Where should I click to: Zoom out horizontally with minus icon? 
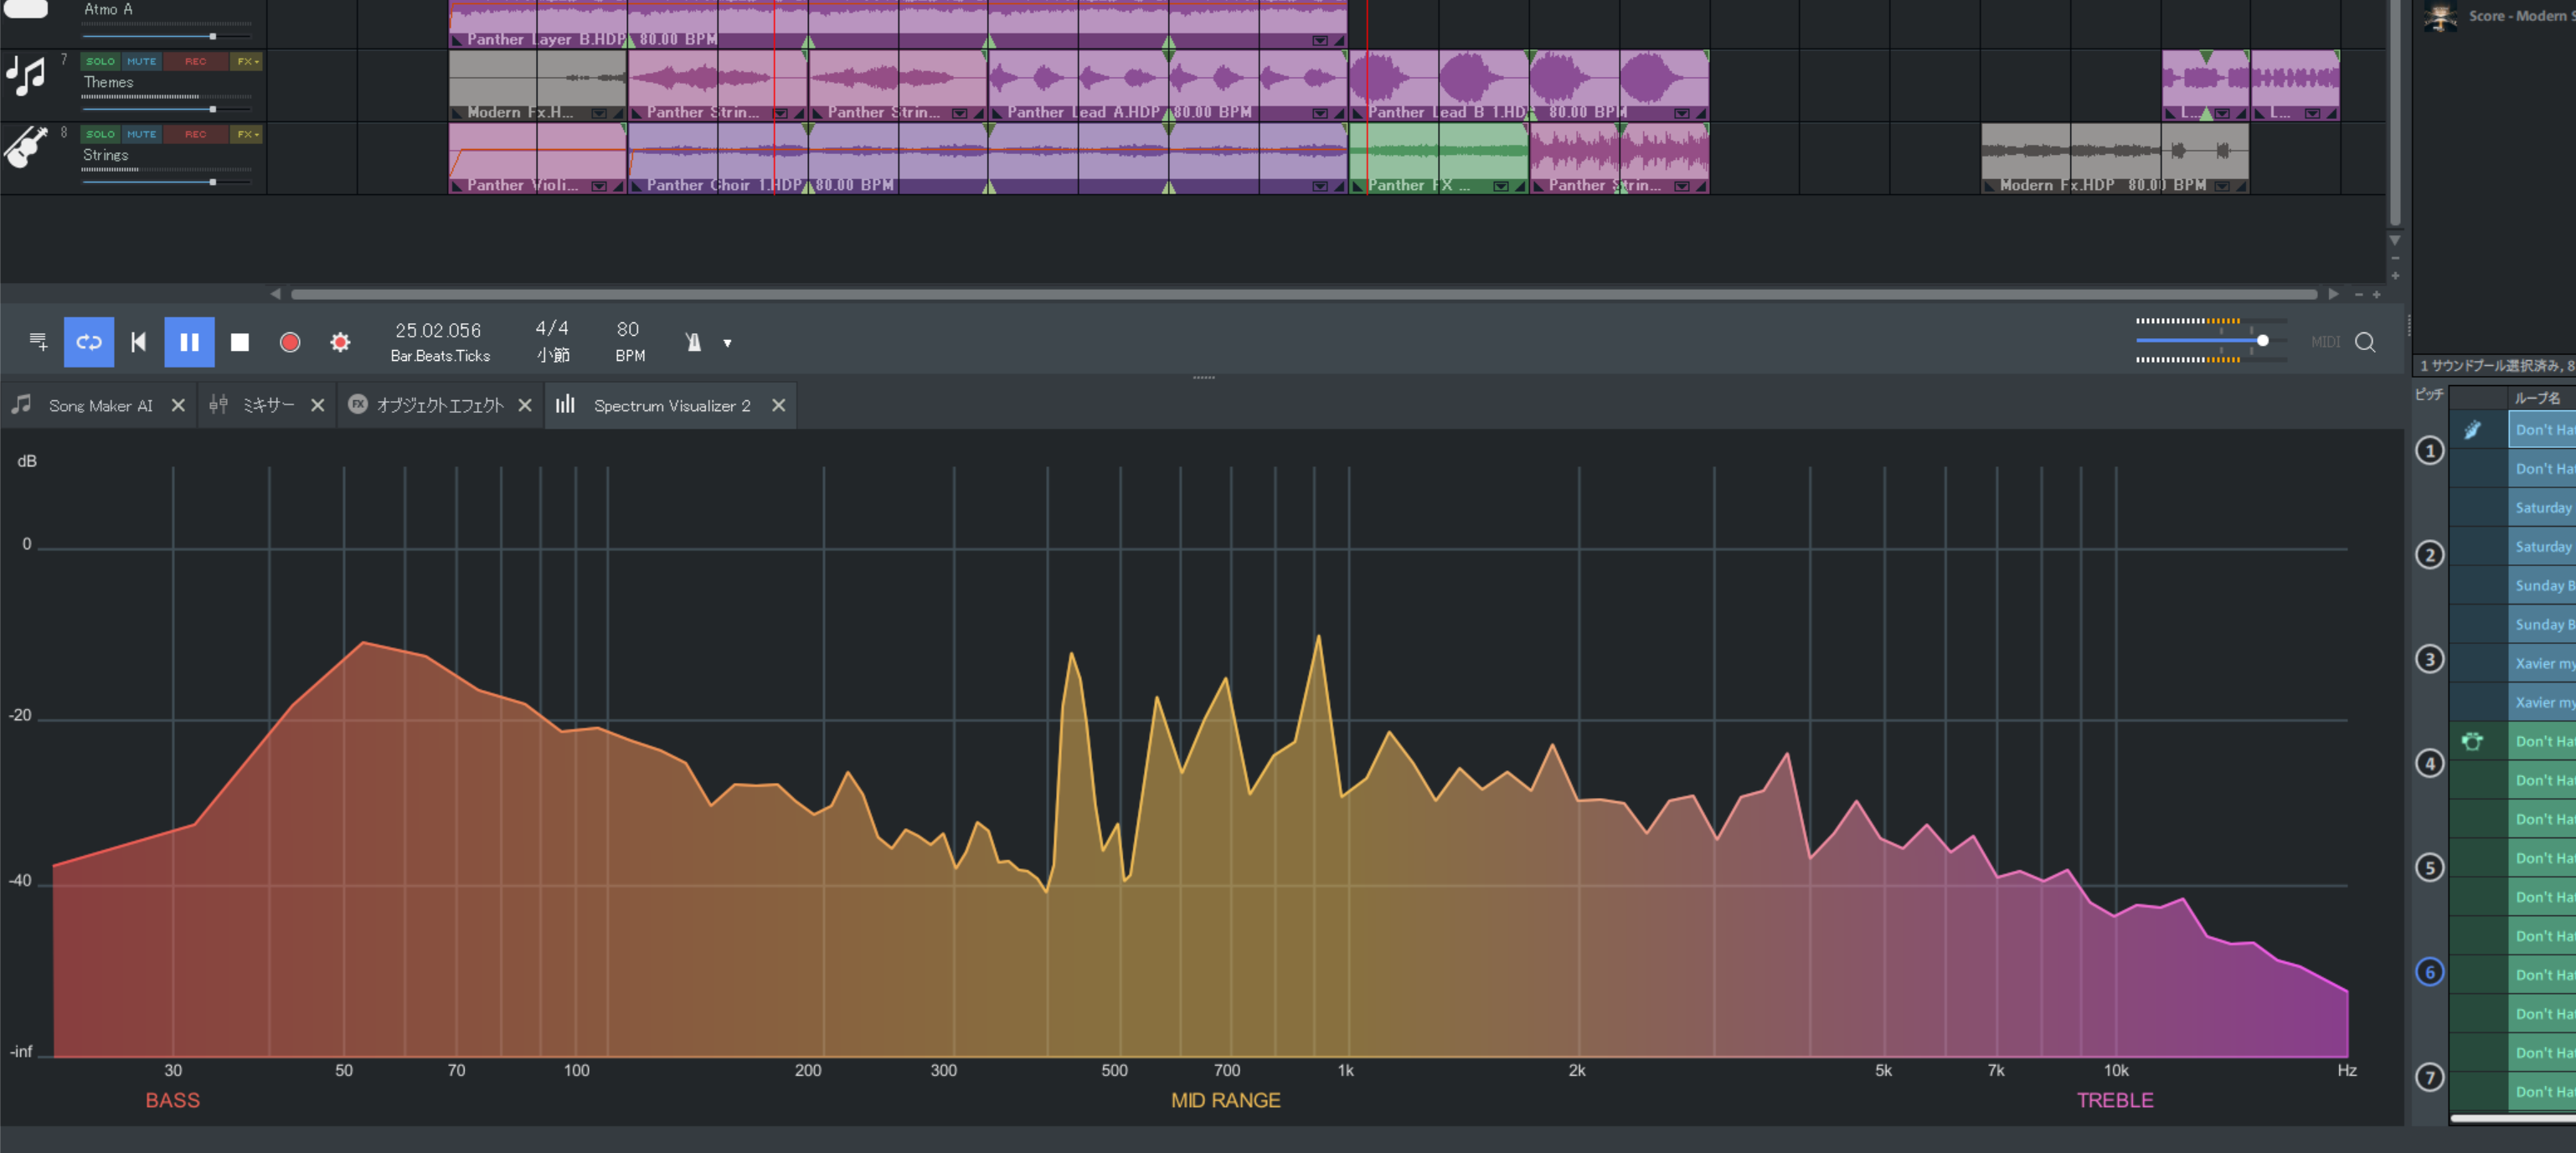point(2358,294)
